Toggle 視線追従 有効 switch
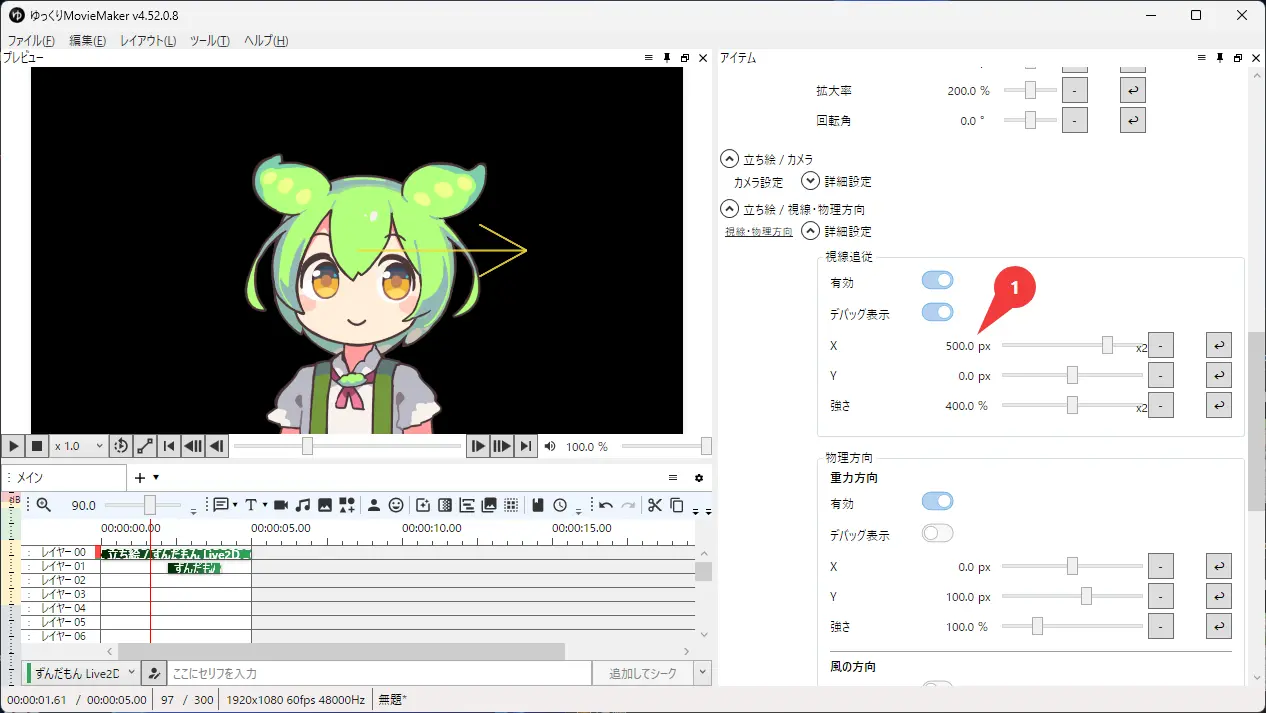The height and width of the screenshot is (713, 1266). (937, 282)
